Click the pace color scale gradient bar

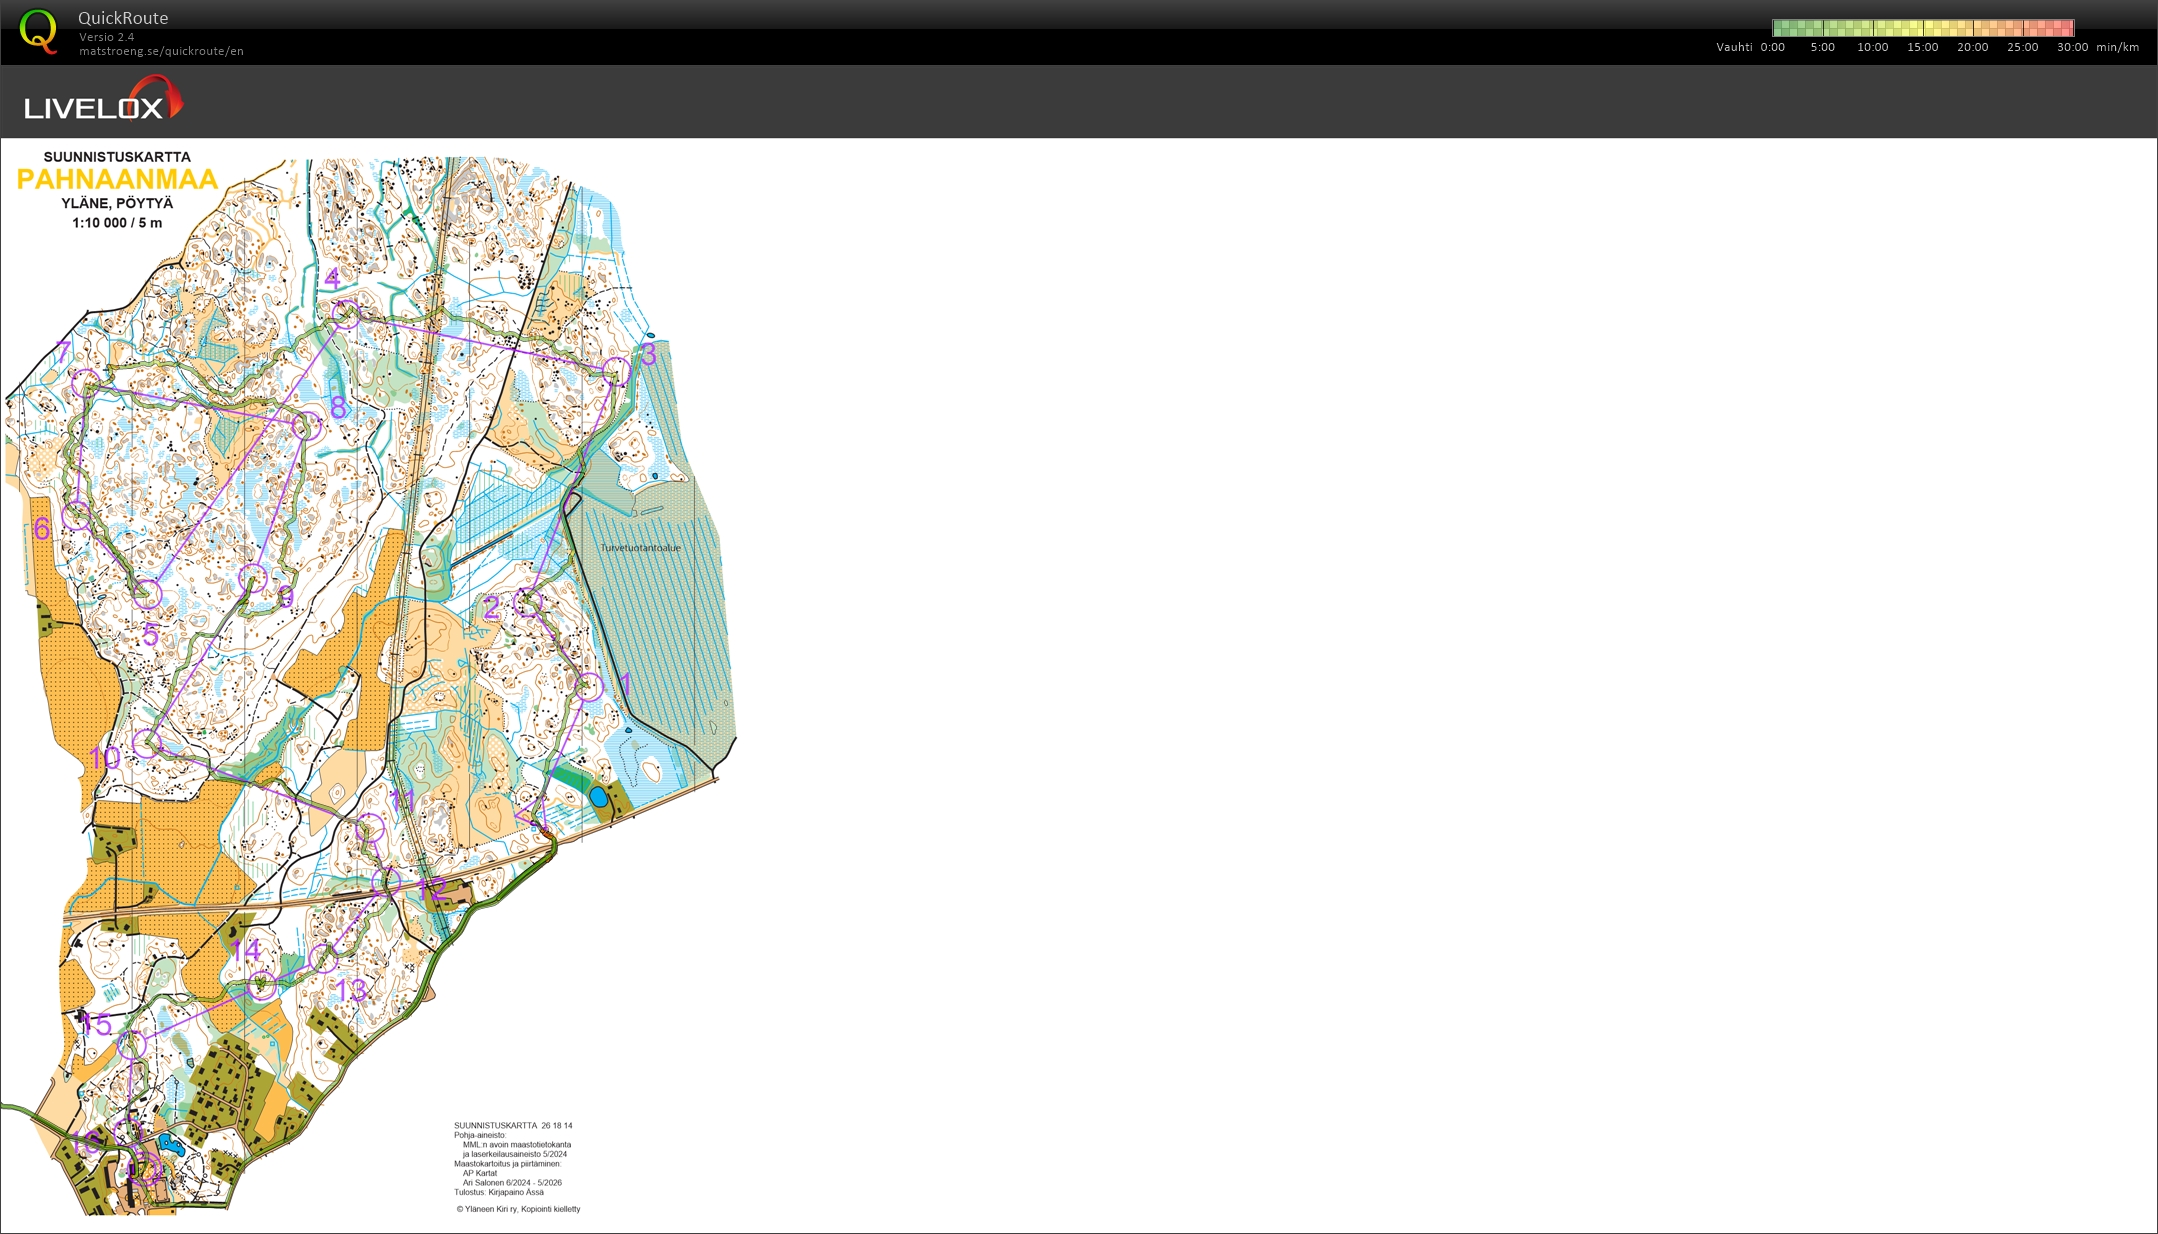coord(1923,28)
